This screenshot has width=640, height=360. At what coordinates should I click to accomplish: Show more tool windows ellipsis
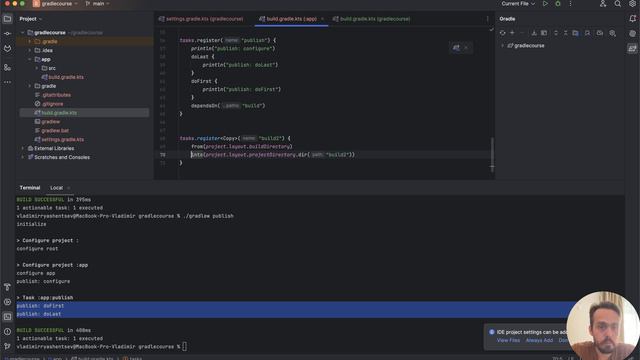click(x=7, y=82)
